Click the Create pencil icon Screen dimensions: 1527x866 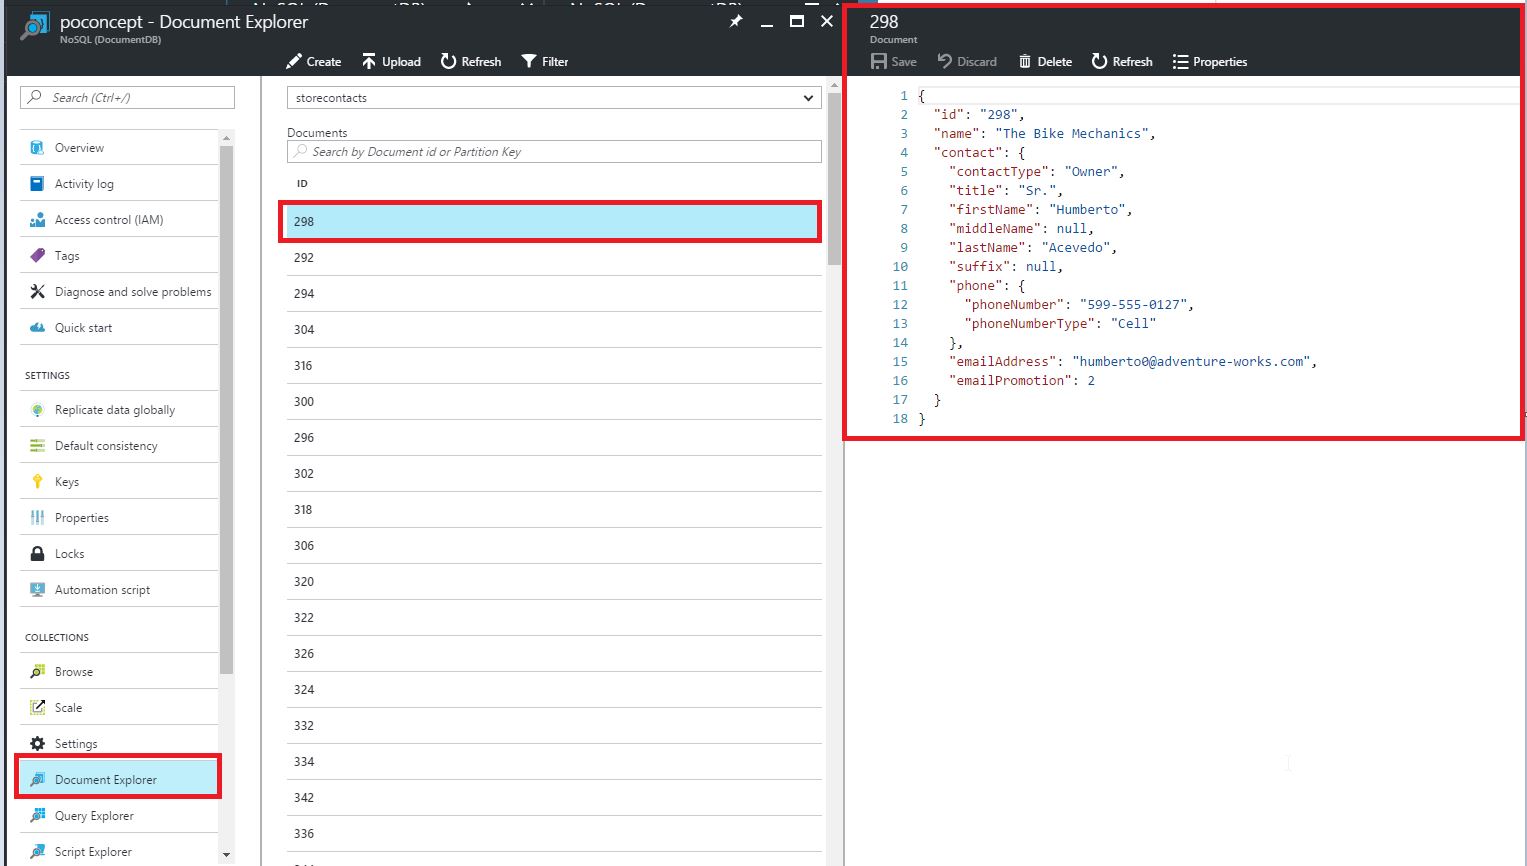[293, 62]
